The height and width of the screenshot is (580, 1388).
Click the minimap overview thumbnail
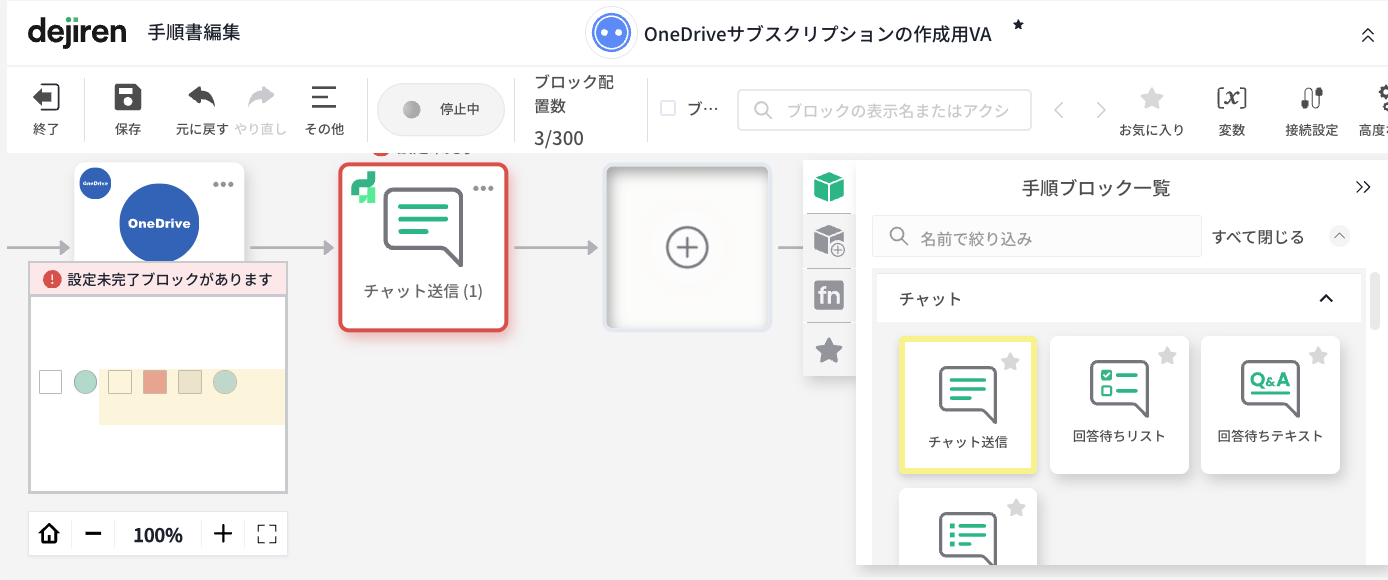pyautogui.click(x=158, y=393)
